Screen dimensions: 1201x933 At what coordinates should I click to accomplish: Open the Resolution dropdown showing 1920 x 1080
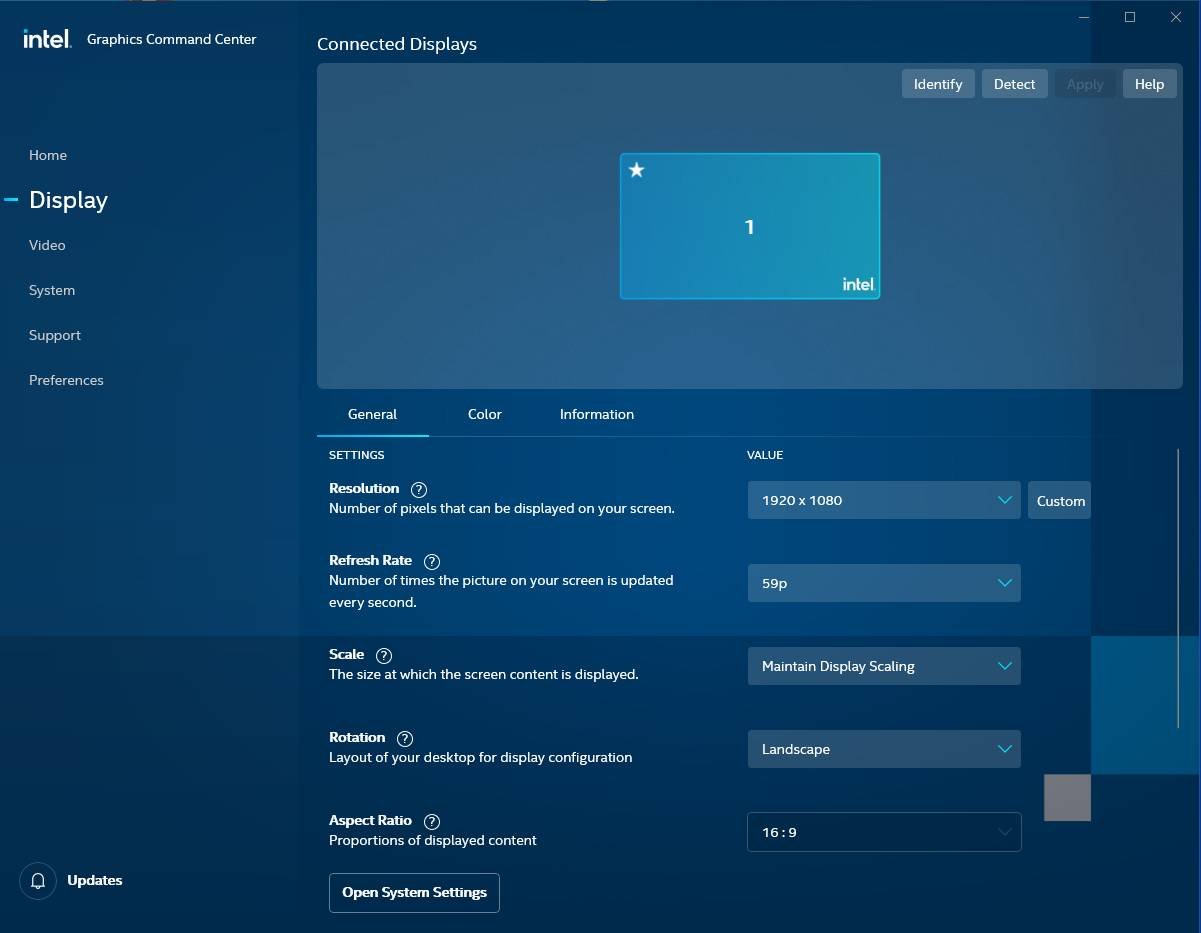point(883,500)
